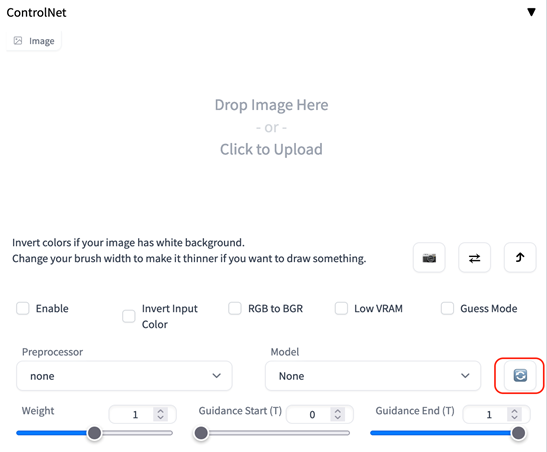
Task: Click the Image label icon
Action: coord(18,41)
